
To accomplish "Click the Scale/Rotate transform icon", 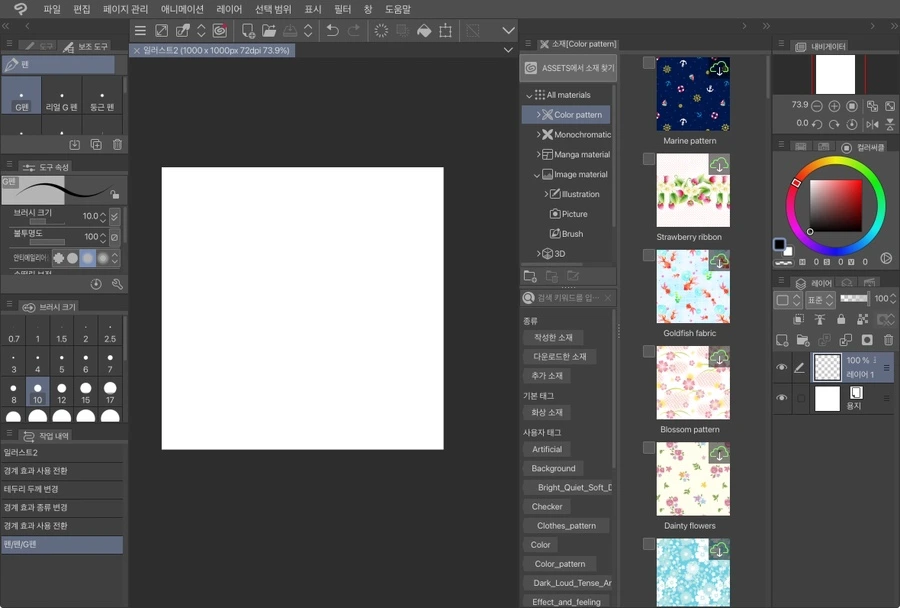I will point(445,30).
